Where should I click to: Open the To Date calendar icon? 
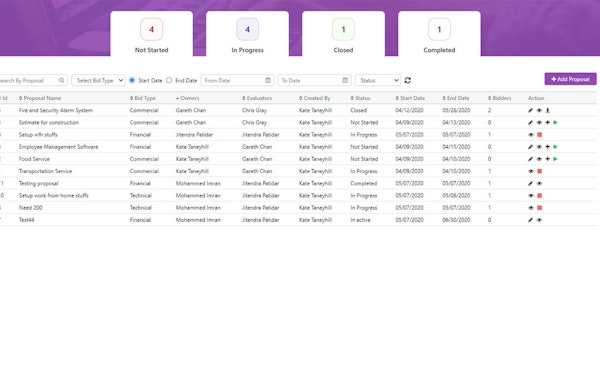click(345, 80)
